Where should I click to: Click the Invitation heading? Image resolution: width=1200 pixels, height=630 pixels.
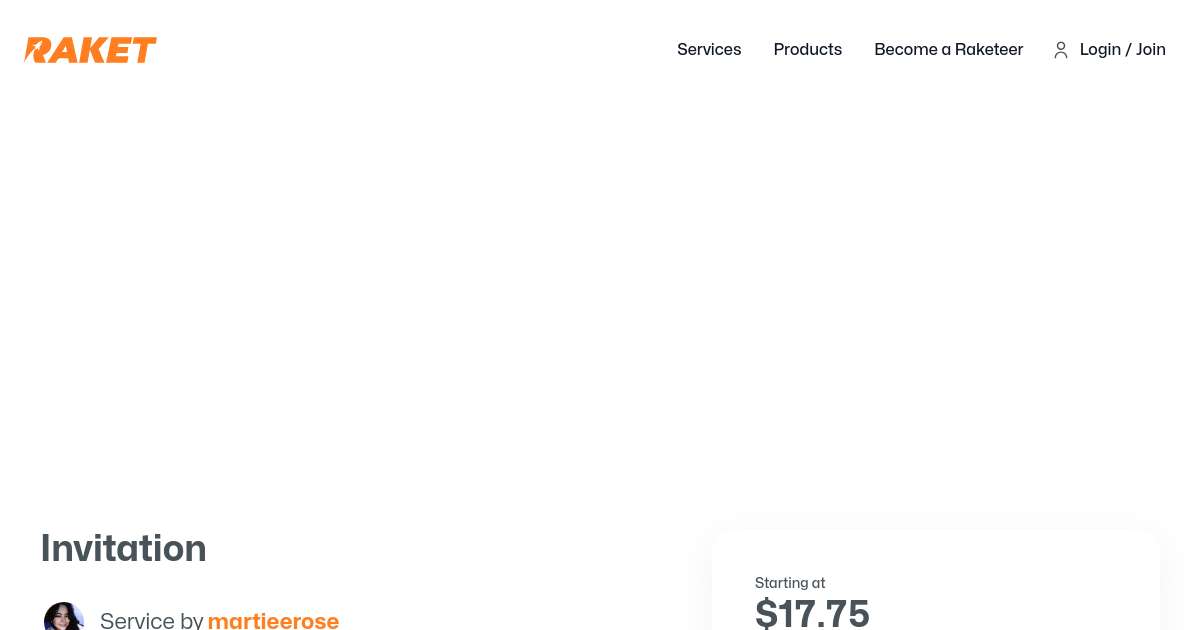124,549
